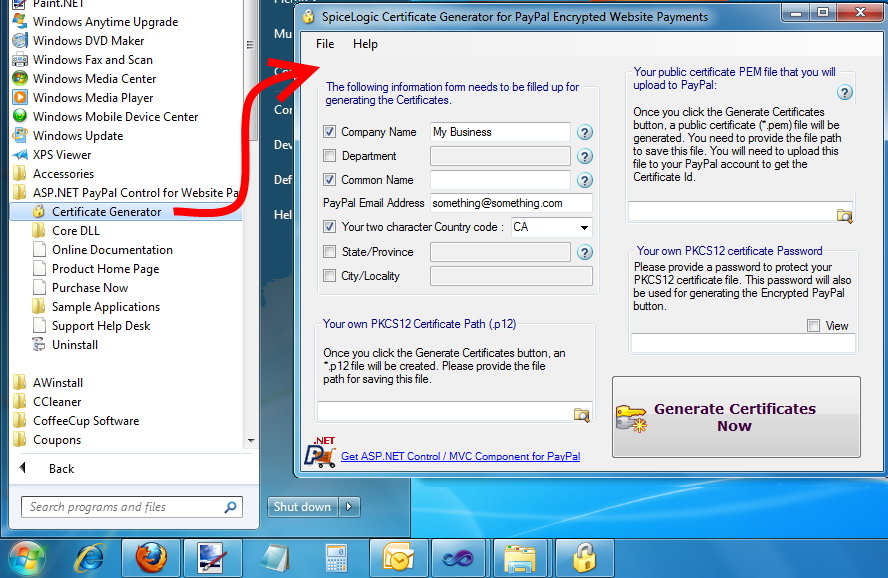Uncheck the Company Name checkbox
Screen dimensions: 888x578
pos(329,132)
